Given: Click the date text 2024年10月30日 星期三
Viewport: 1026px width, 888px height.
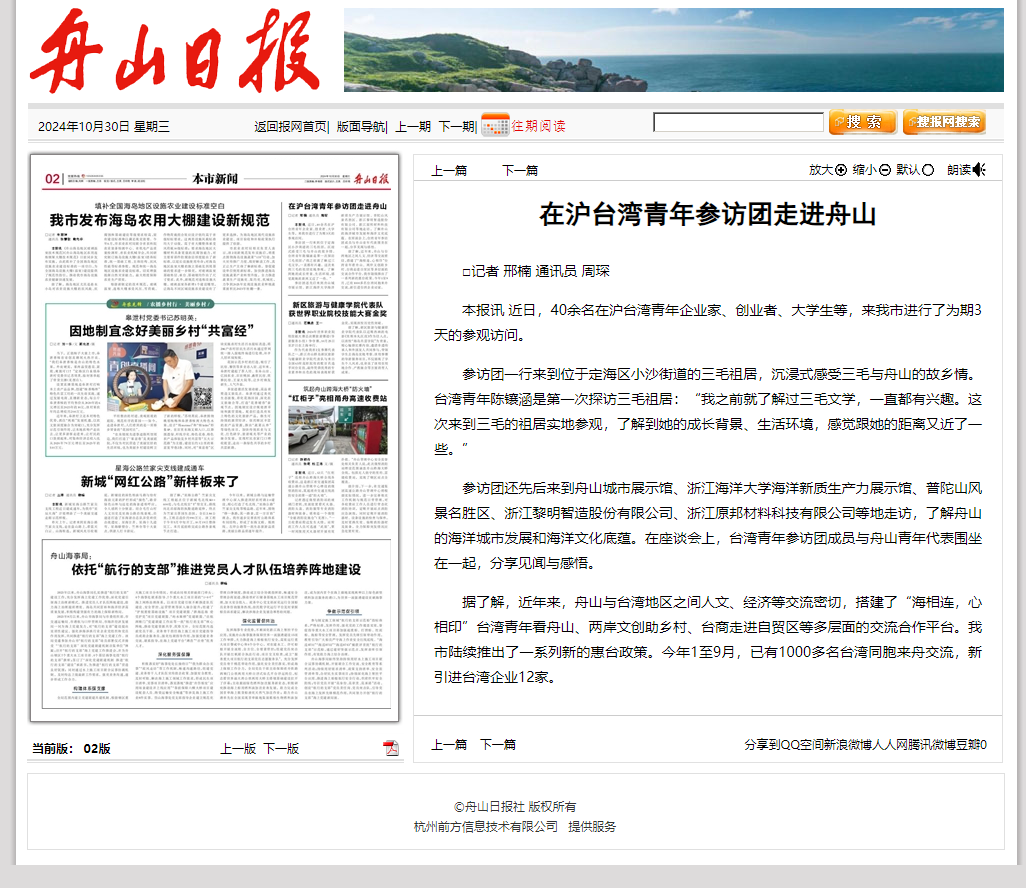Looking at the screenshot, I should pyautogui.click(x=103, y=126).
